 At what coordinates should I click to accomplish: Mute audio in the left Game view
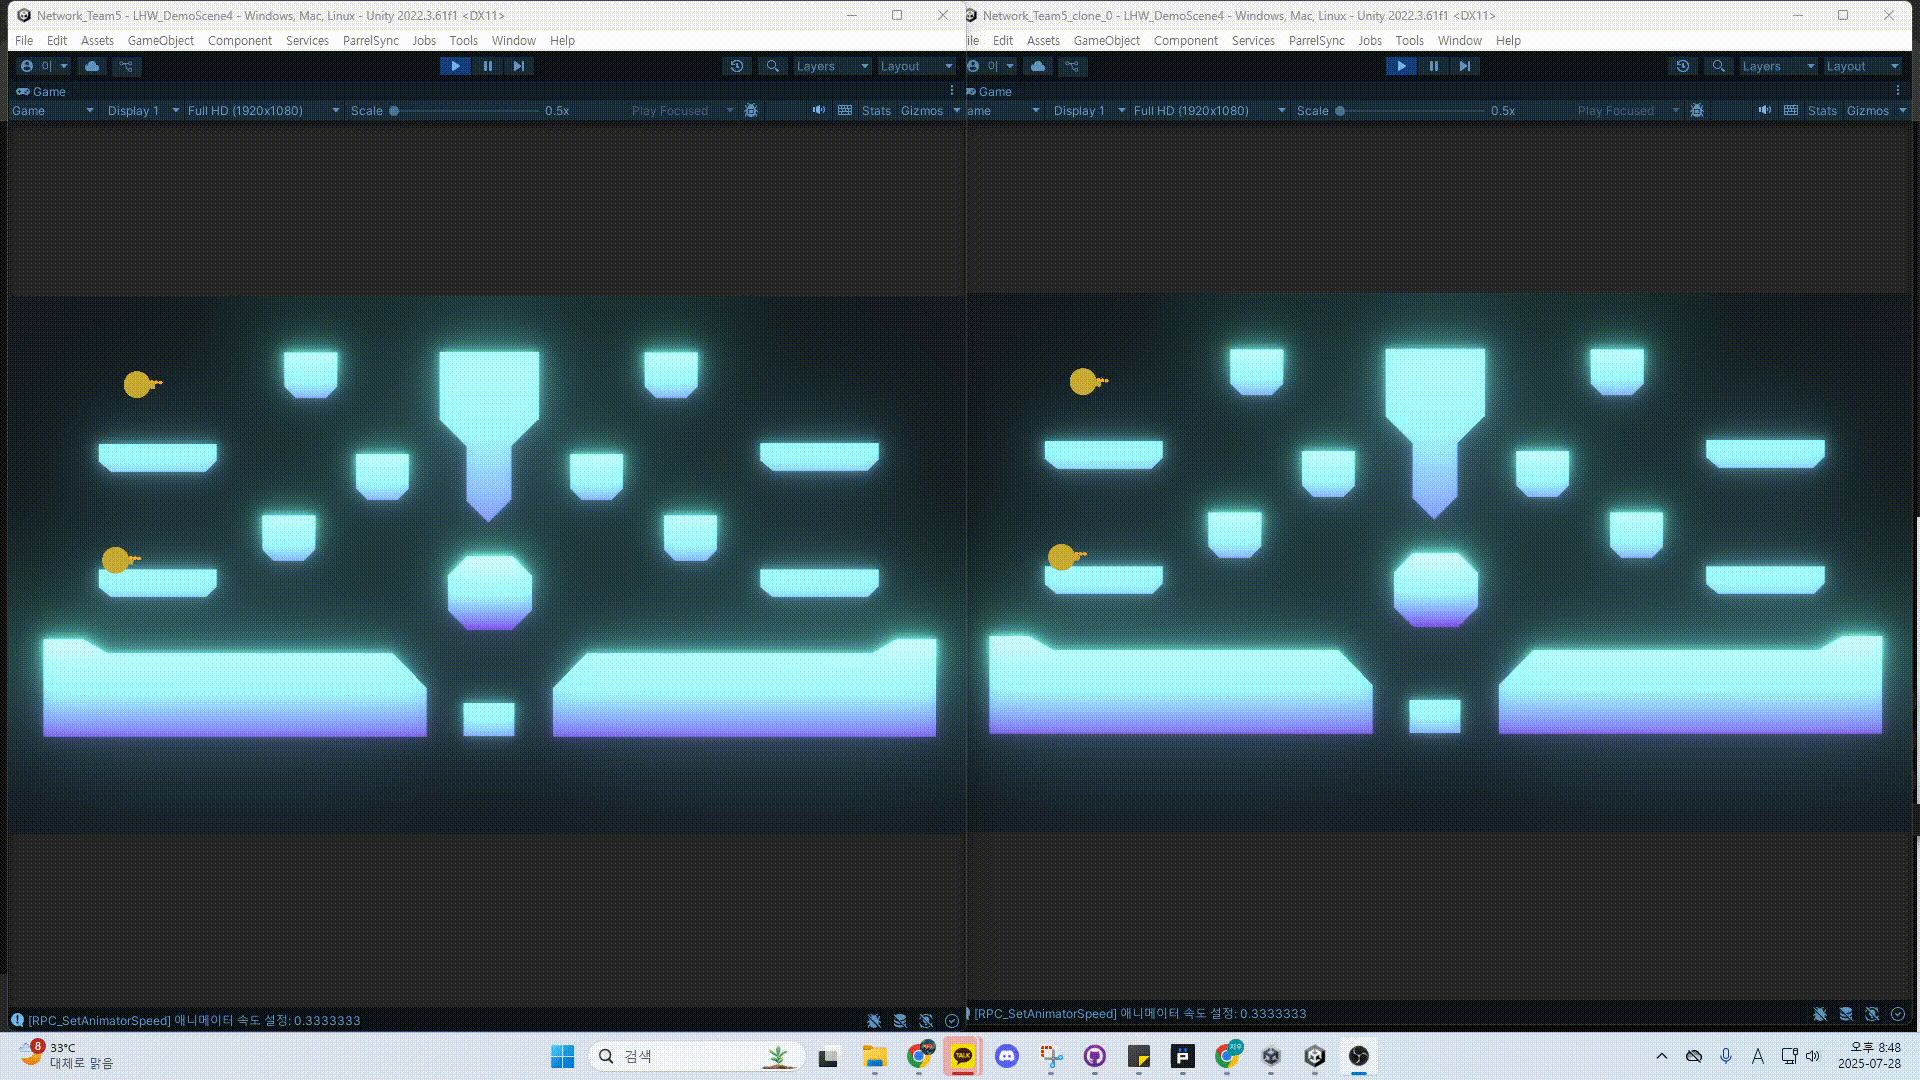pyautogui.click(x=818, y=110)
